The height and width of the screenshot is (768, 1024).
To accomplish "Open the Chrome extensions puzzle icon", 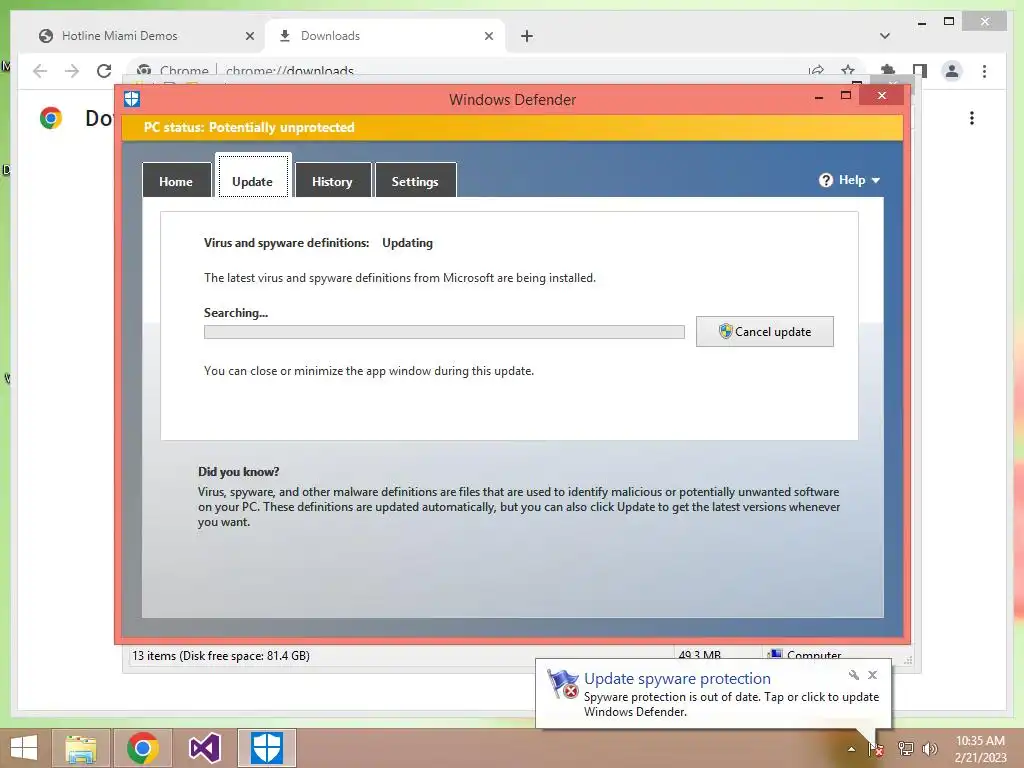I will click(x=888, y=70).
